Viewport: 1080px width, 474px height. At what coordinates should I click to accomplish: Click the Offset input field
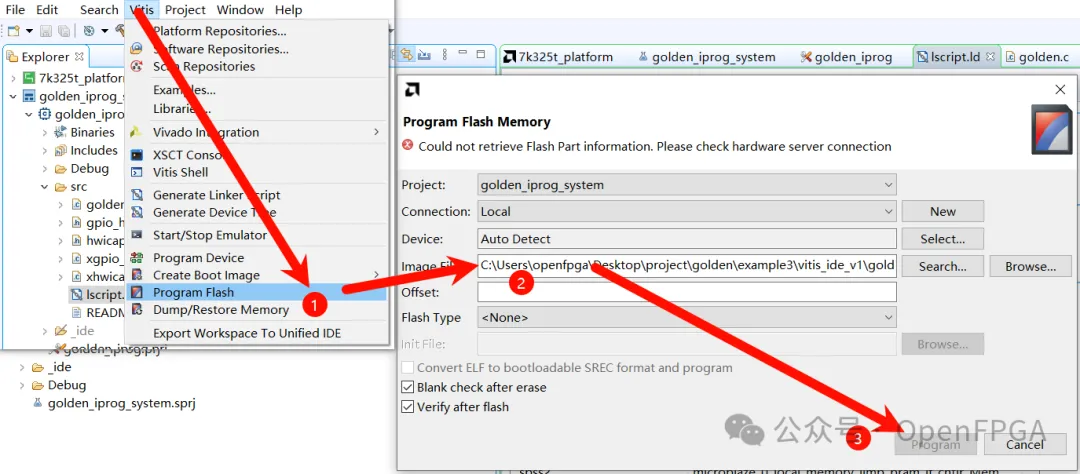tap(687, 292)
